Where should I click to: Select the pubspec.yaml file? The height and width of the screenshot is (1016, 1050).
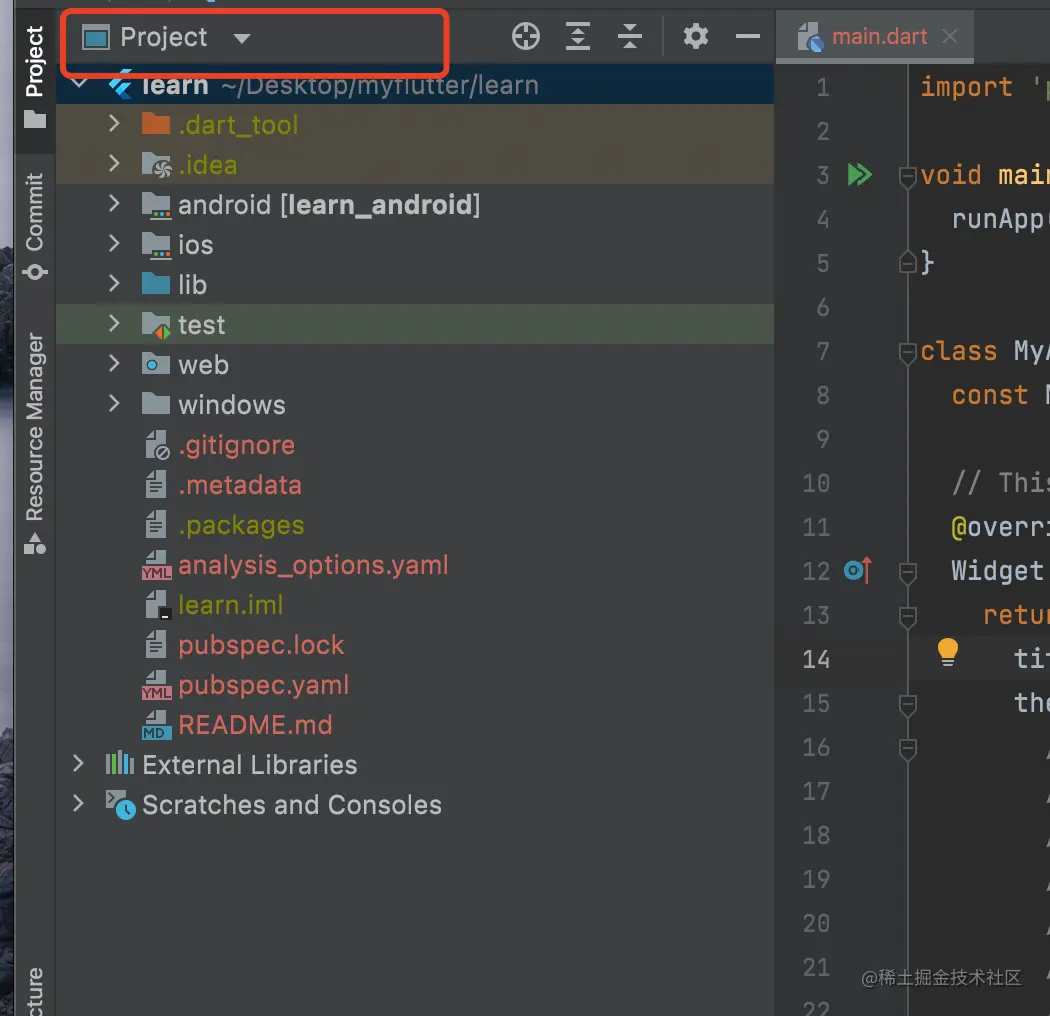point(263,685)
